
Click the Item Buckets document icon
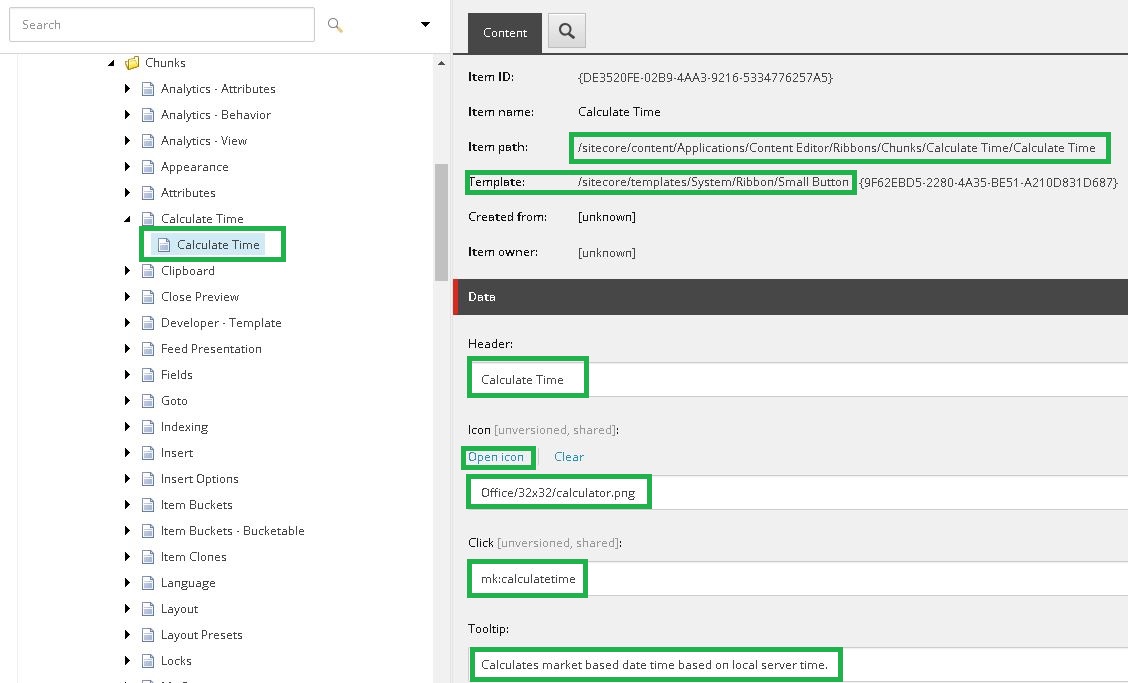click(148, 505)
